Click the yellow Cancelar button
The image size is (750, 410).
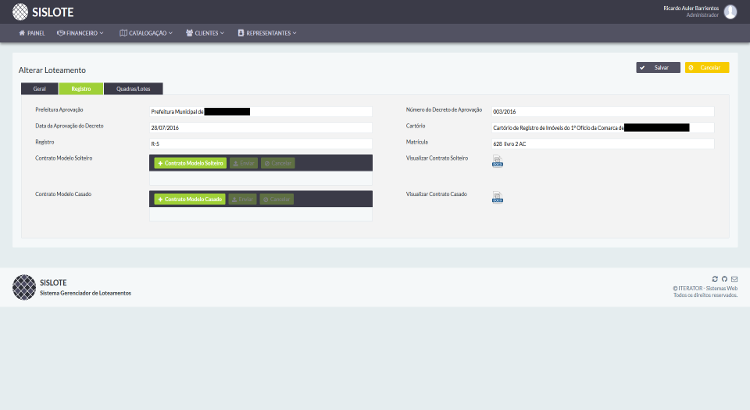707,67
